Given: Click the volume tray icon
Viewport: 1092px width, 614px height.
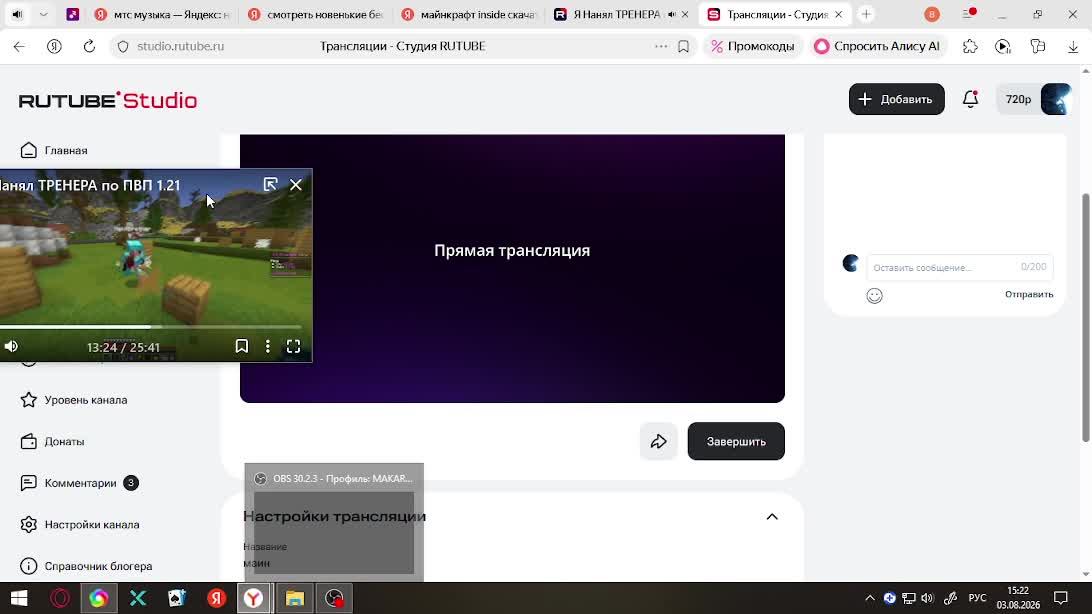Looking at the screenshot, I should (927, 598).
